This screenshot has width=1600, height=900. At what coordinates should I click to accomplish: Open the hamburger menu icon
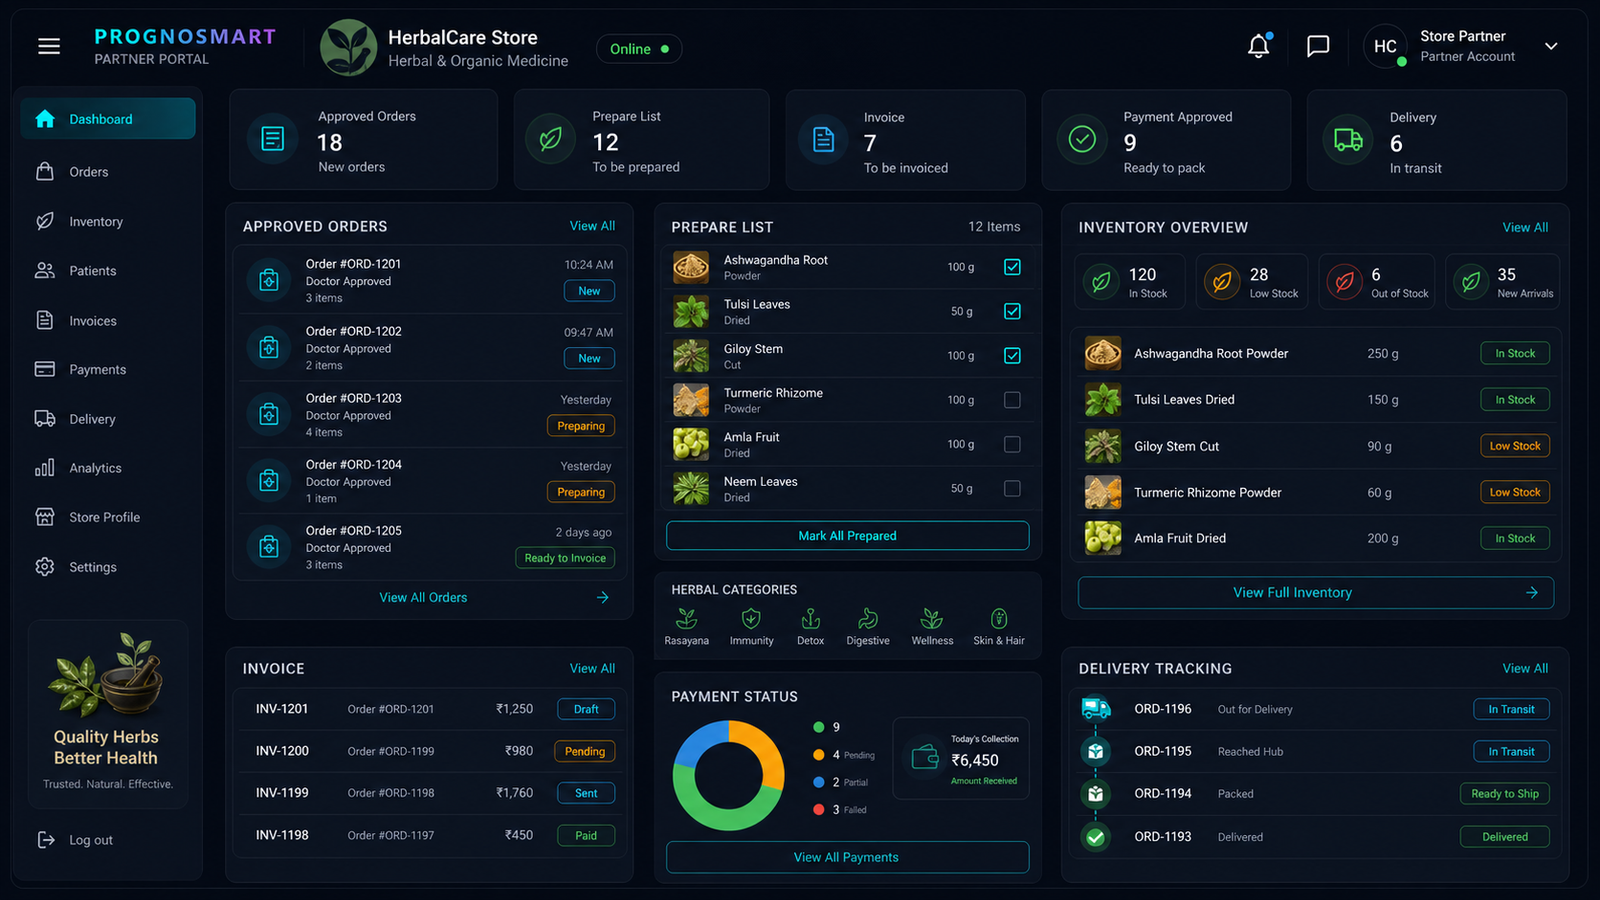coord(49,46)
